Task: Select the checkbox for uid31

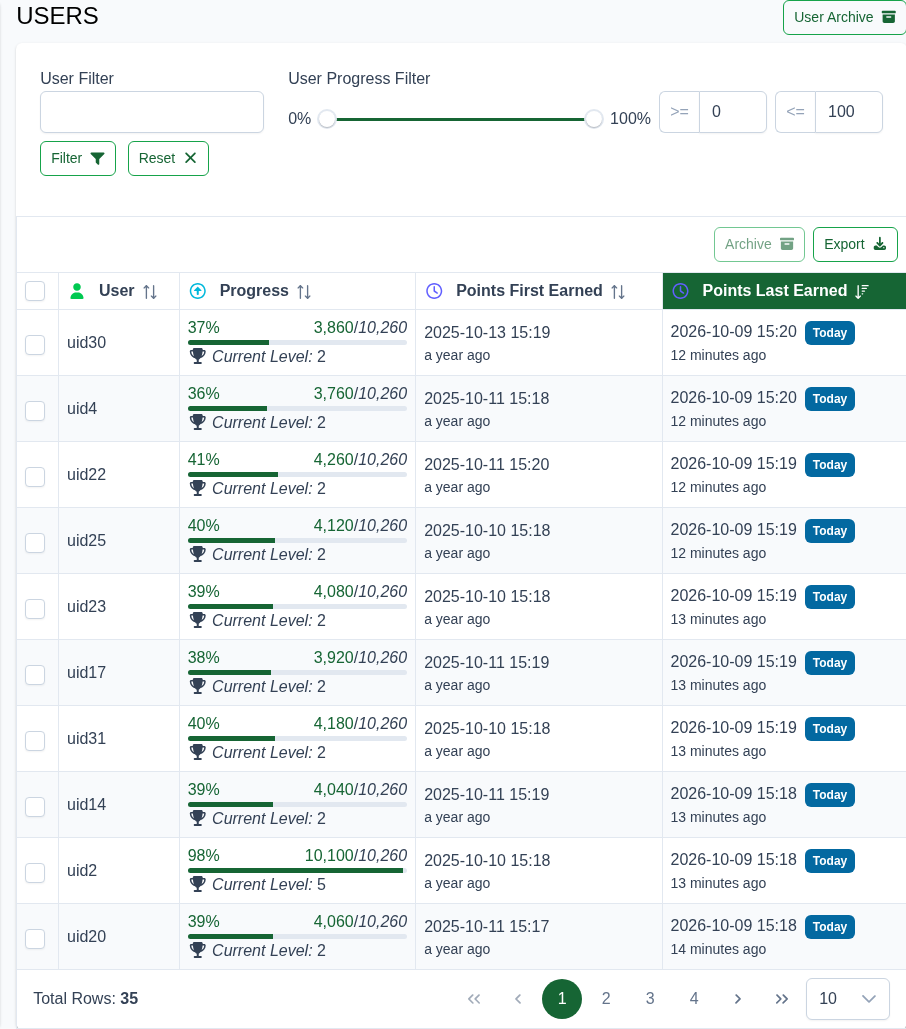Action: tap(35, 741)
